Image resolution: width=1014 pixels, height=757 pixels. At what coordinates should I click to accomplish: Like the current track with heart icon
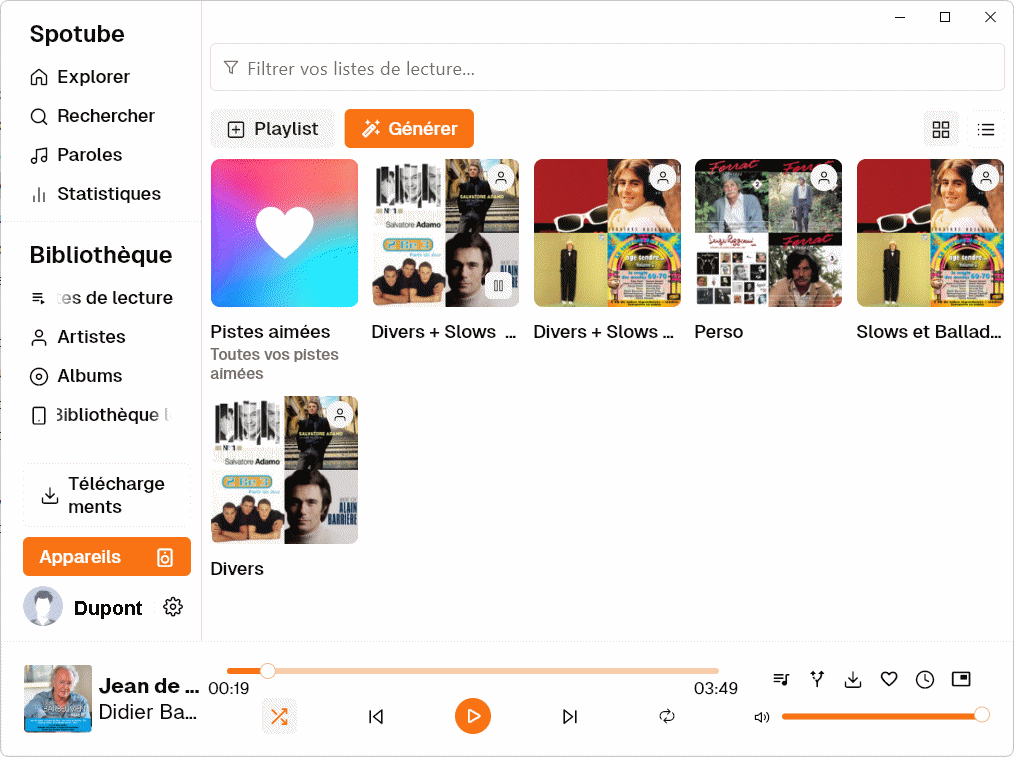coord(889,680)
